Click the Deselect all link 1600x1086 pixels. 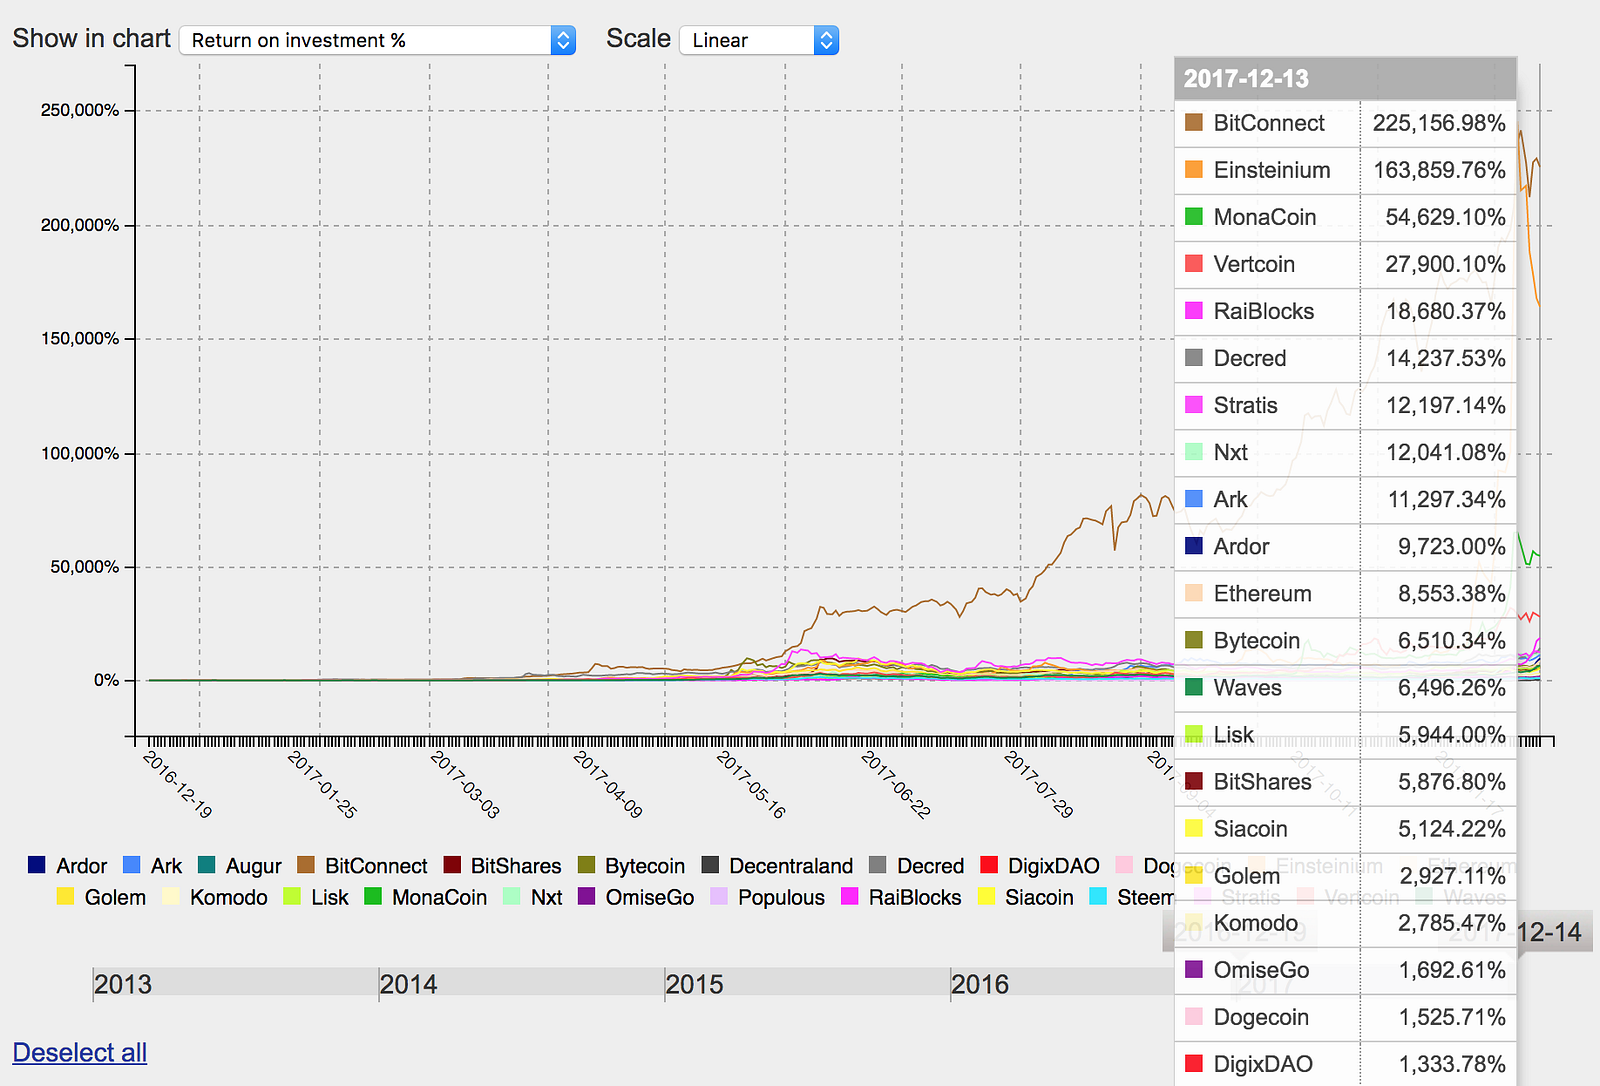click(80, 1052)
